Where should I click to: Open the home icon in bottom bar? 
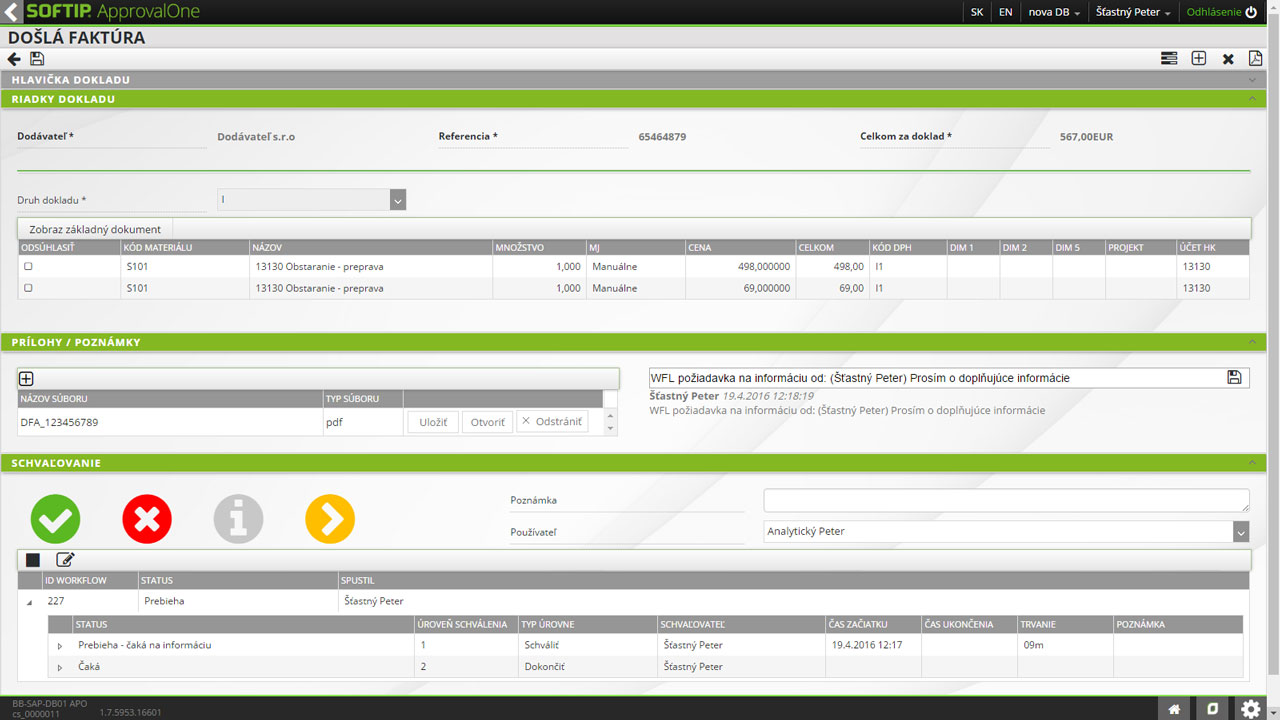click(1174, 708)
